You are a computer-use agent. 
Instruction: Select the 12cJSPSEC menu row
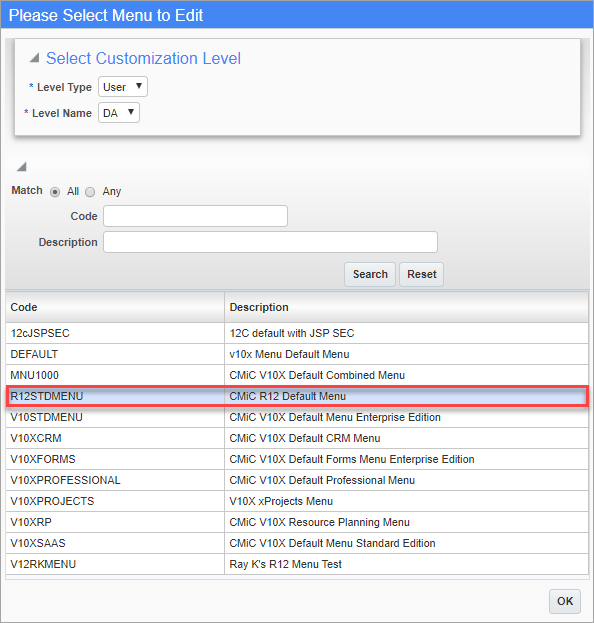point(297,333)
